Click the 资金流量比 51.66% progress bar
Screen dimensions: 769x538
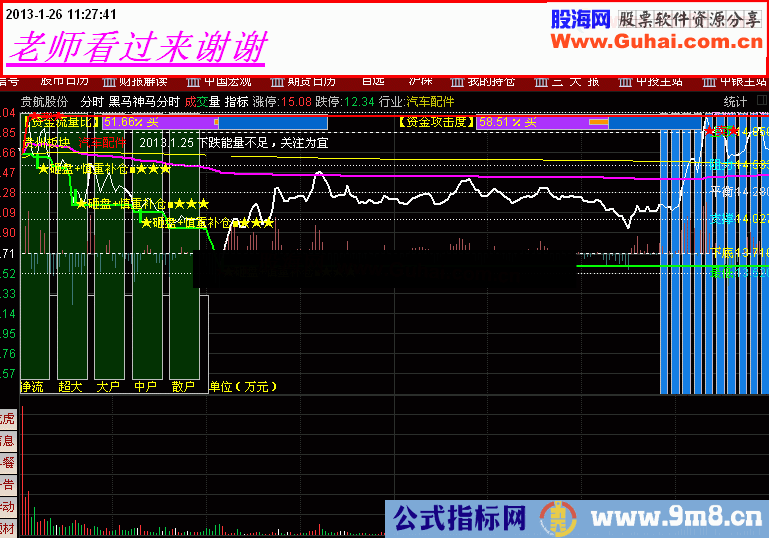pyautogui.click(x=215, y=122)
